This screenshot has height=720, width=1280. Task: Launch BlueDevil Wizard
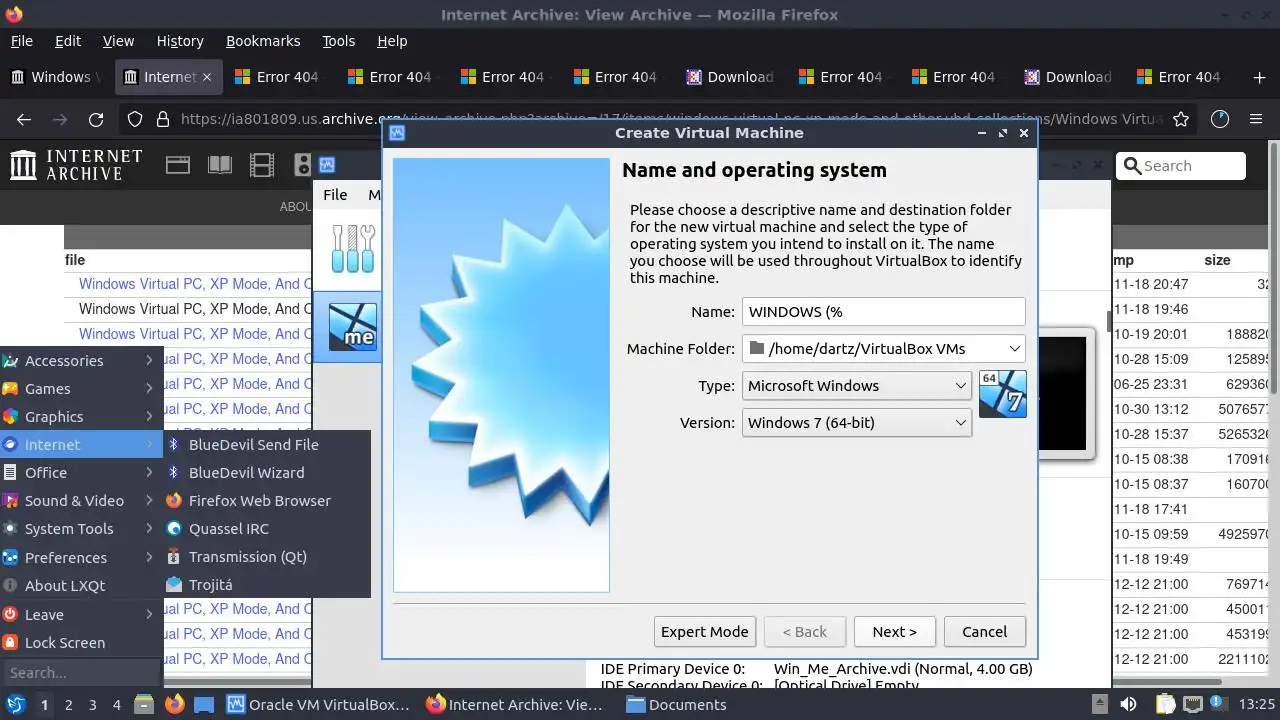click(267, 472)
